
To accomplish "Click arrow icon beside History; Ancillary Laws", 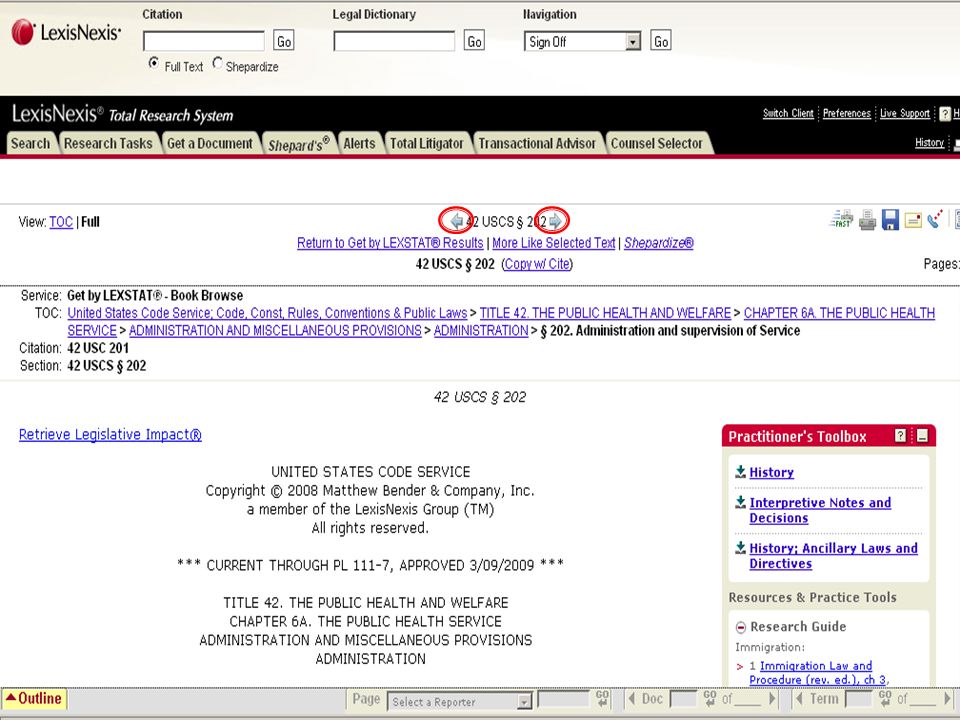I will [740, 547].
